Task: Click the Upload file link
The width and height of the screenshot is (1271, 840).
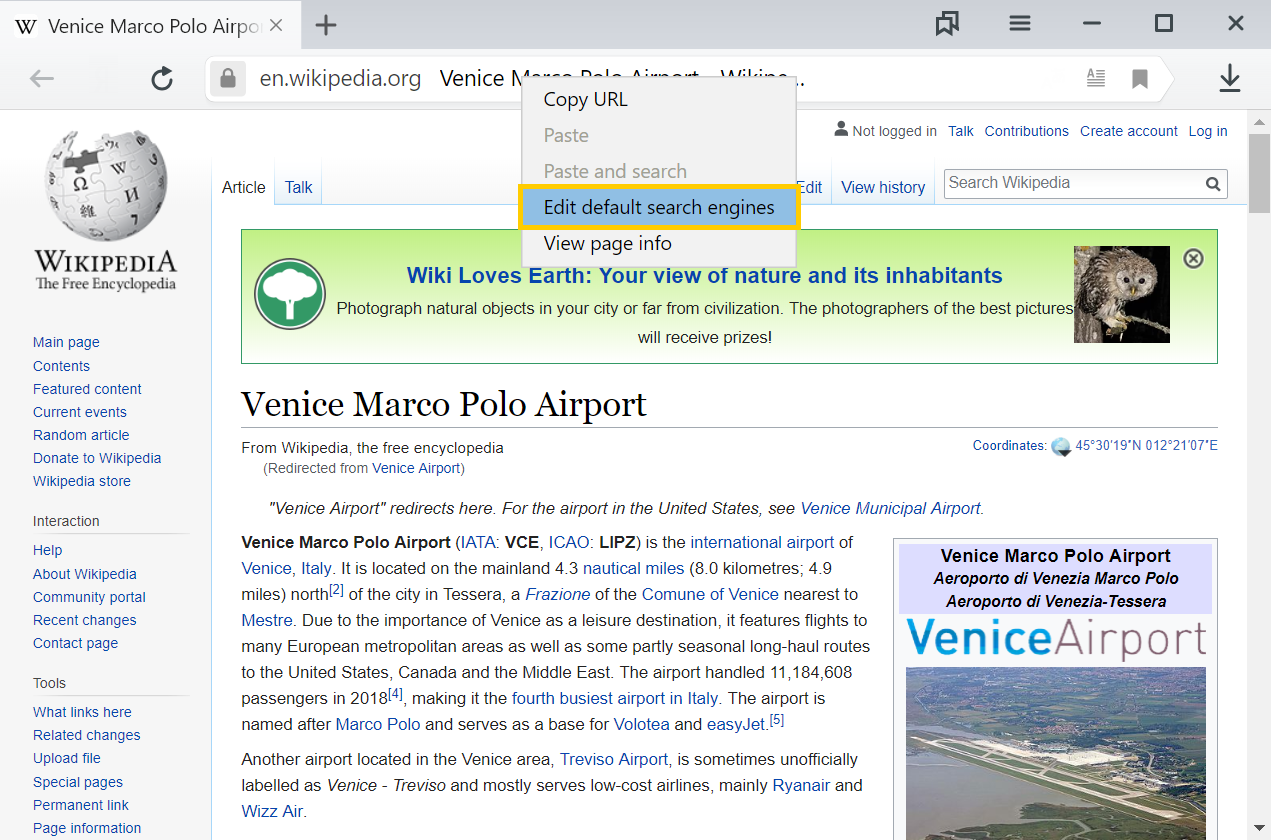Action: (x=67, y=758)
